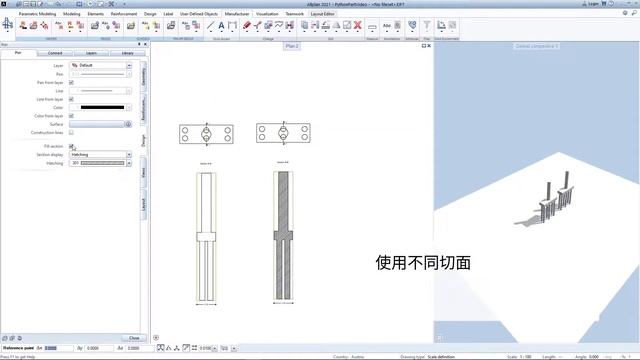Viewport: 640px width, 360px height.
Task: Click the mirror H-shaped icon in ribbon
Action: pyautogui.click(x=289, y=25)
